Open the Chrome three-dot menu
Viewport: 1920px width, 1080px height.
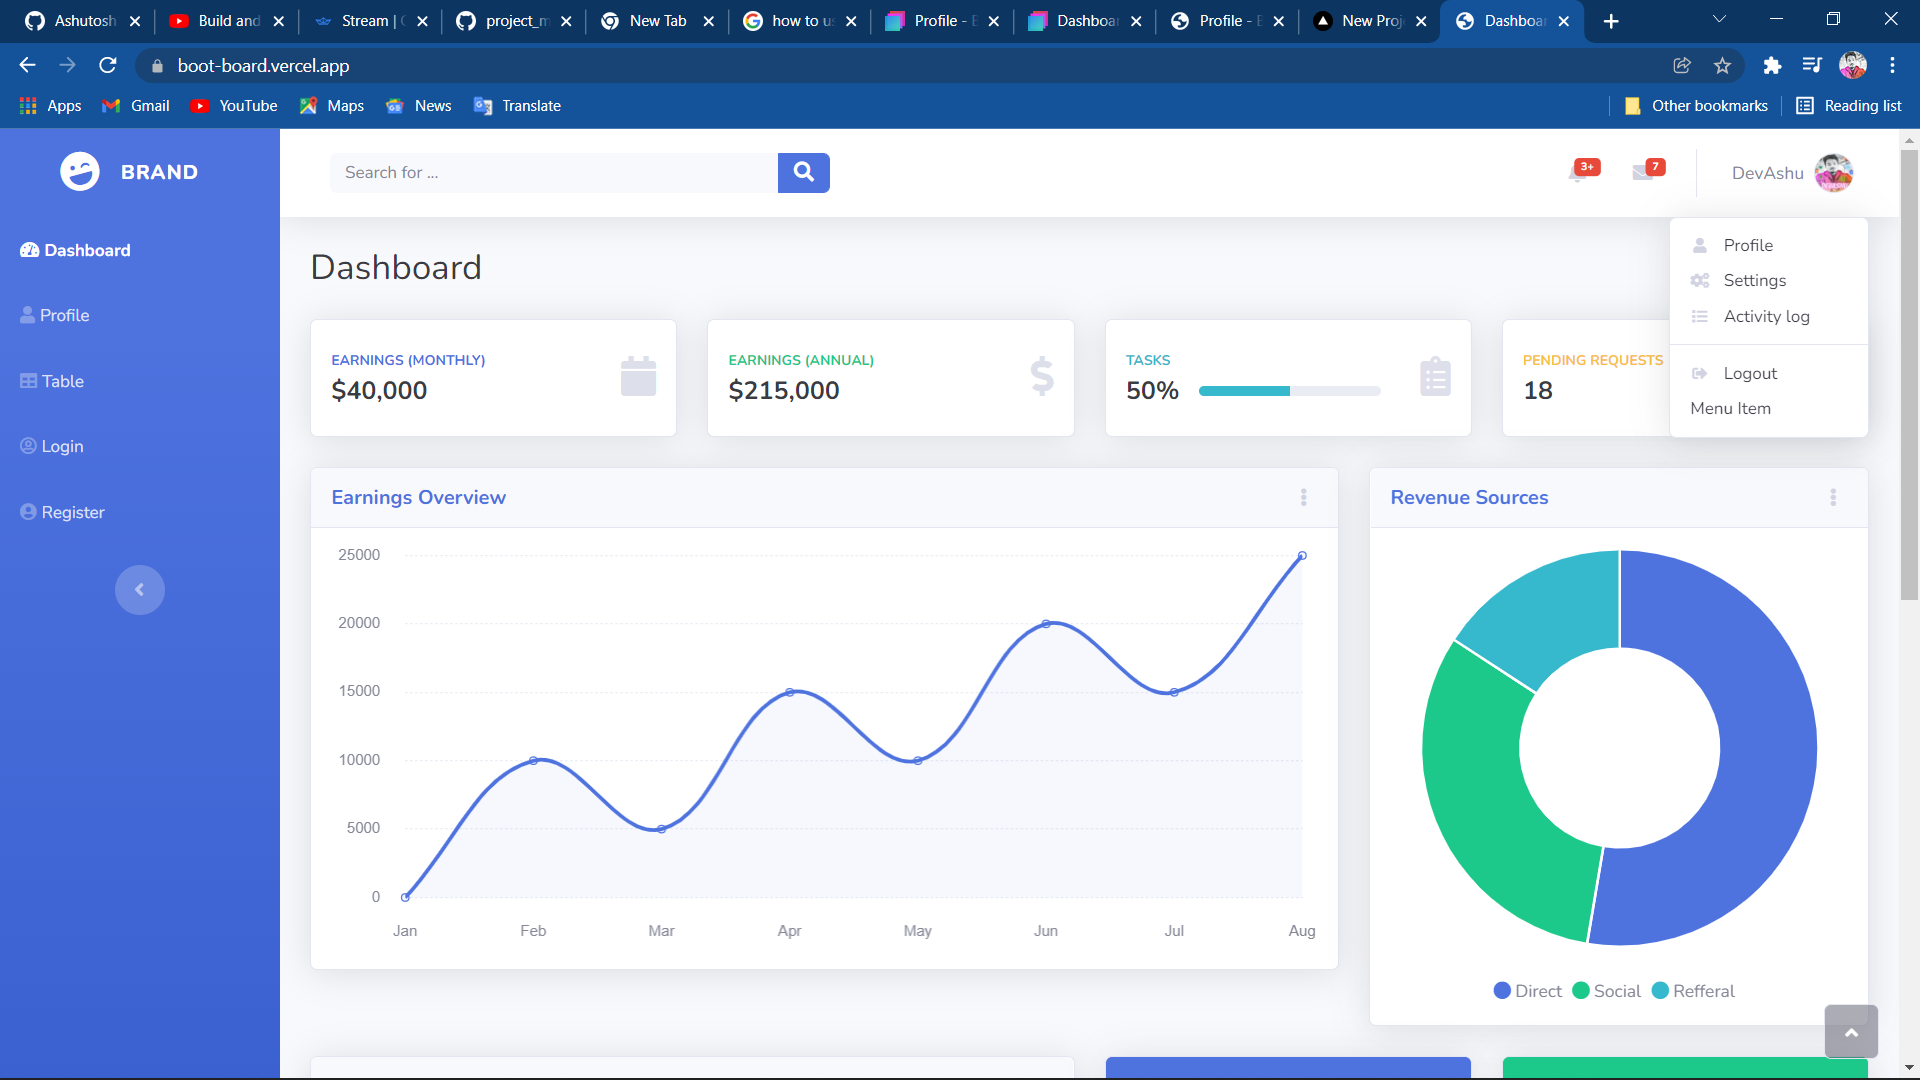[1892, 65]
